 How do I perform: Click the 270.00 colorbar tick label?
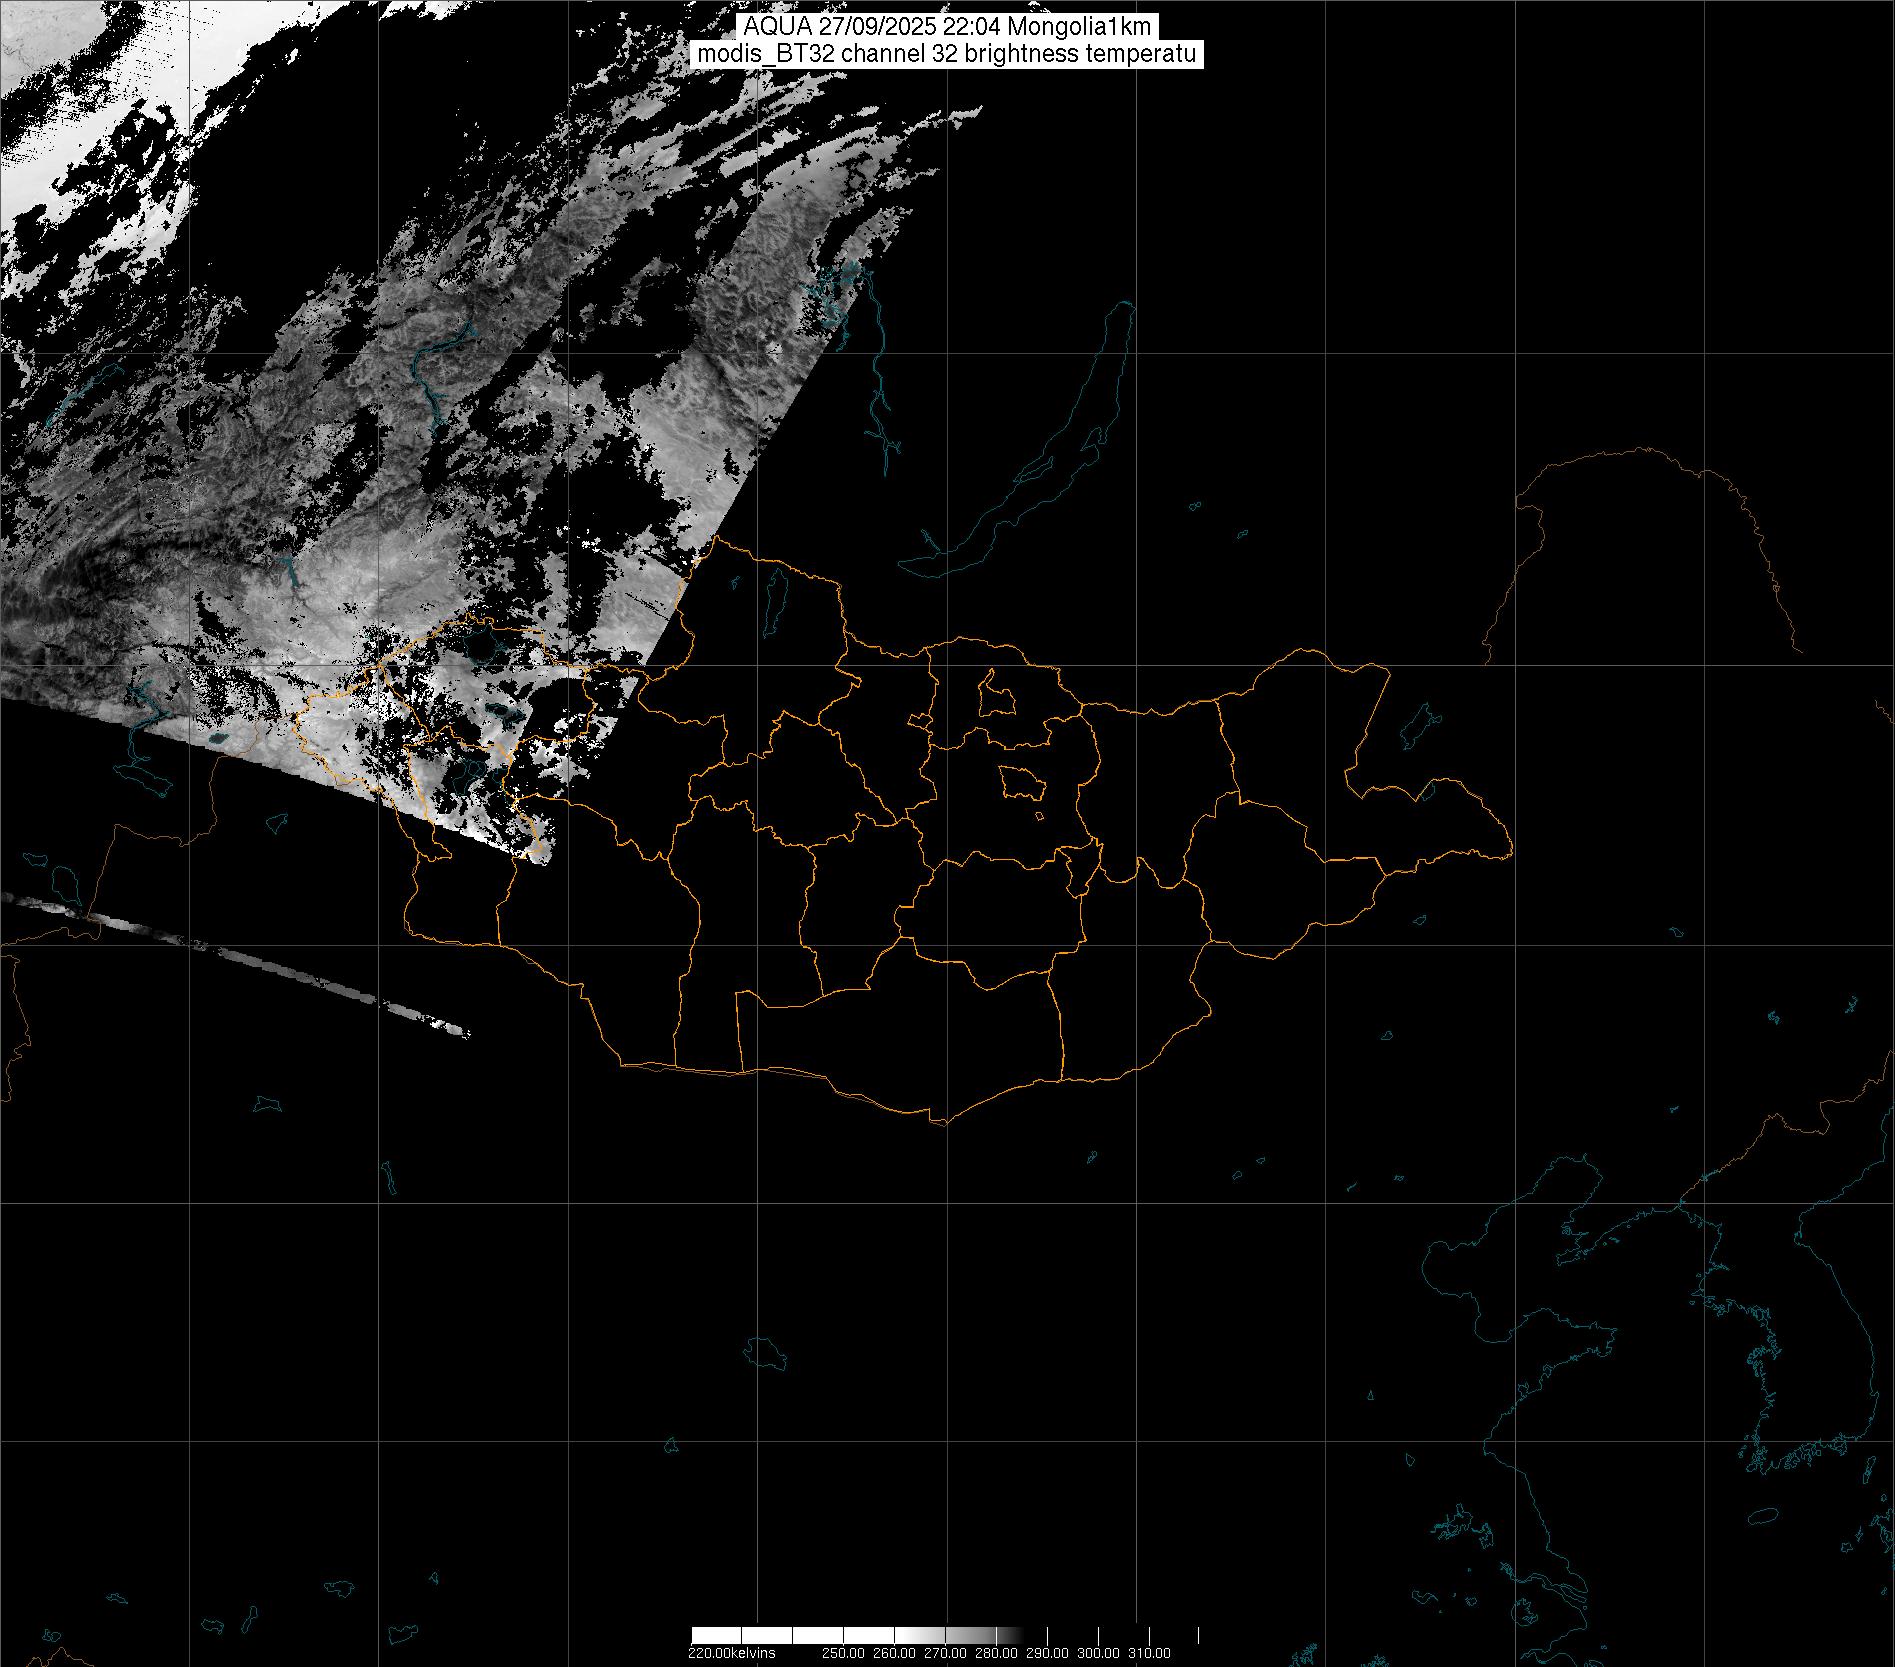[946, 1653]
